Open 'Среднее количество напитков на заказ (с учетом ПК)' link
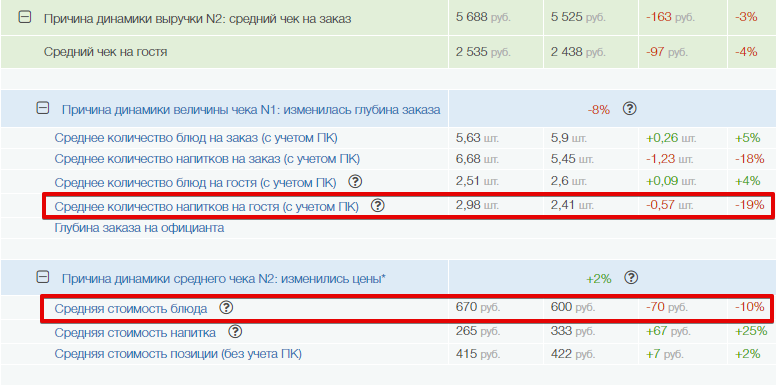Screen dimensions: 780x385 click(207, 159)
